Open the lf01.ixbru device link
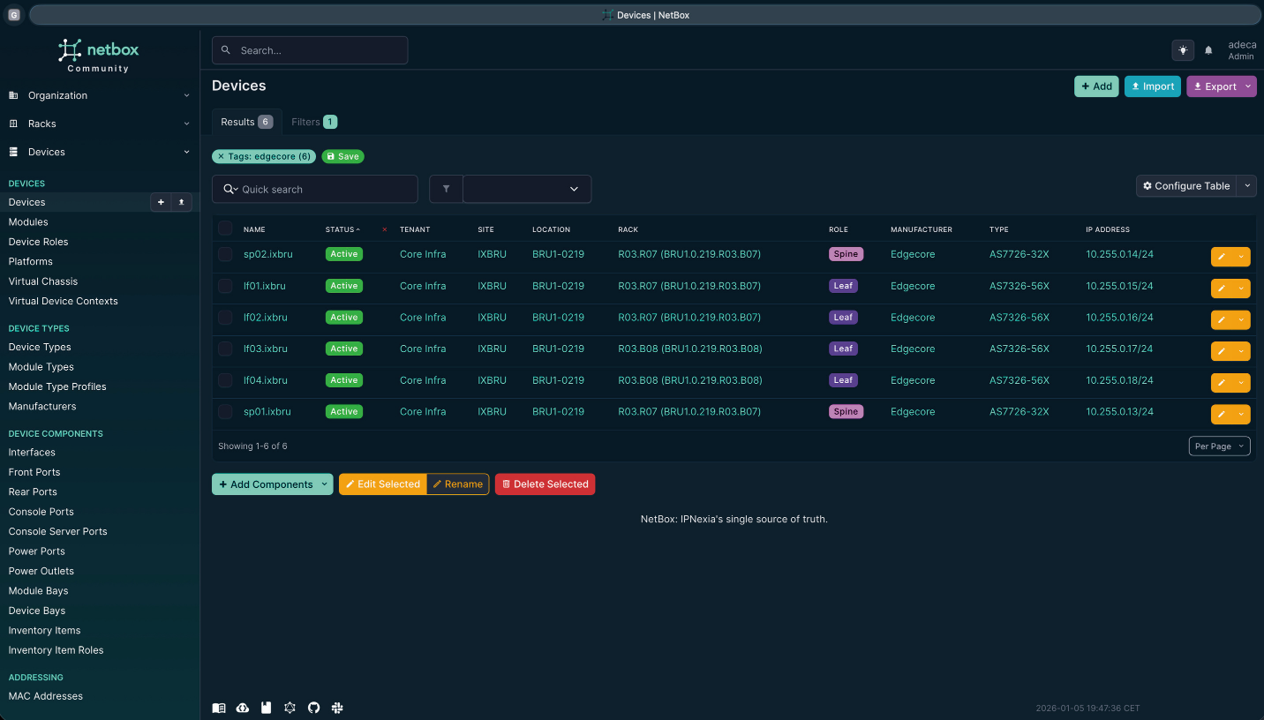This screenshot has width=1264, height=720. (x=265, y=286)
